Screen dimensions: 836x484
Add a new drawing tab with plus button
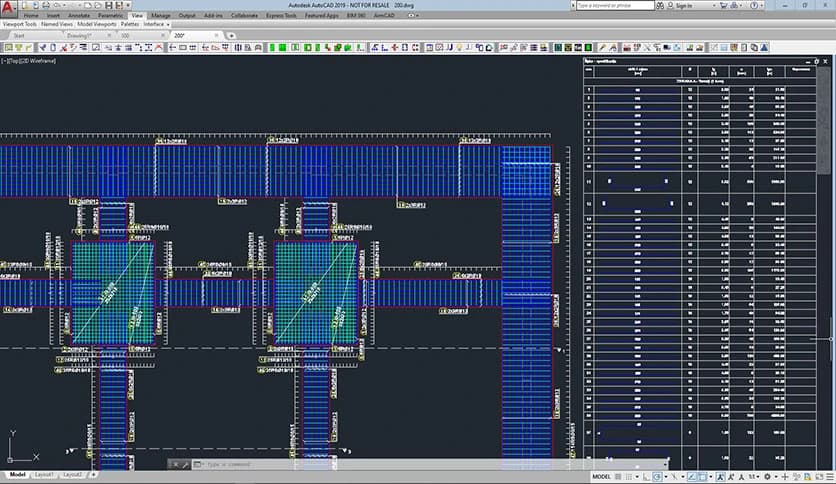tap(232, 35)
